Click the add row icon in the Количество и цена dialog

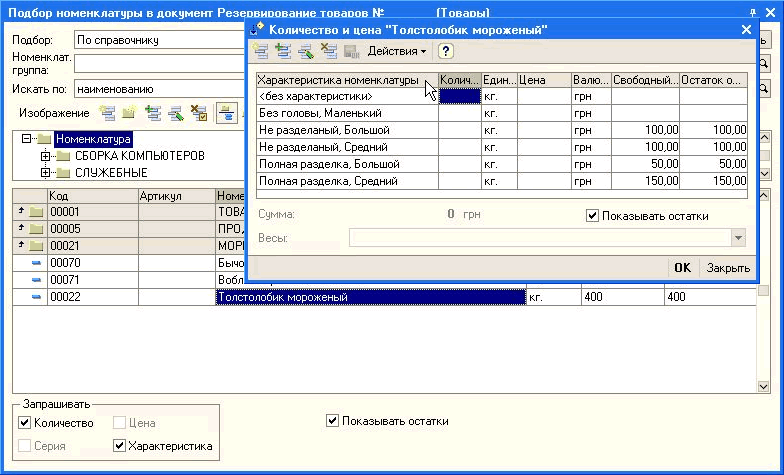[x=261, y=51]
